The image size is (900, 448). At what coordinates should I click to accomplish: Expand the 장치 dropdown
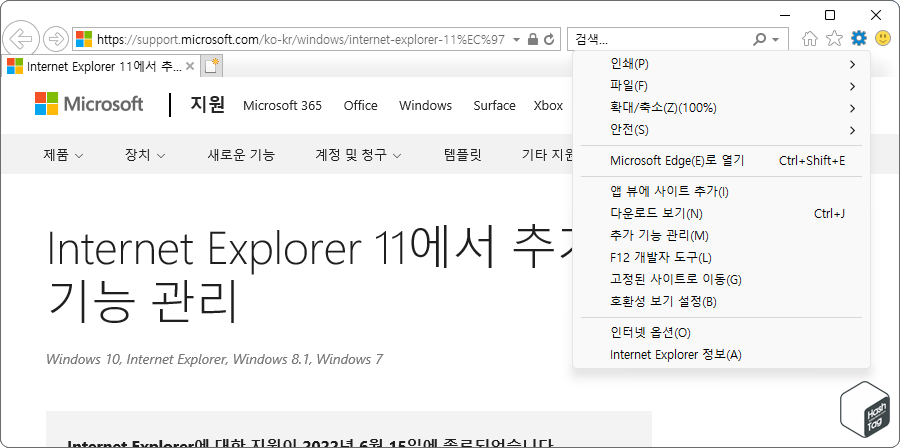tap(145, 154)
